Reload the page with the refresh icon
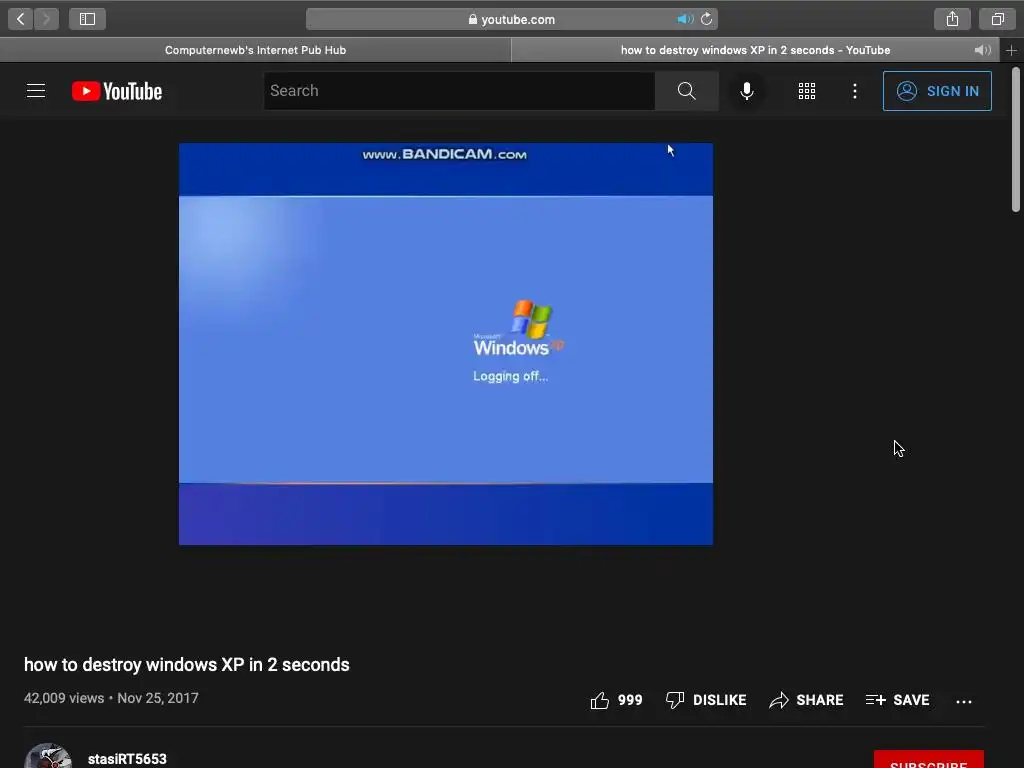The width and height of the screenshot is (1024, 768). click(707, 19)
